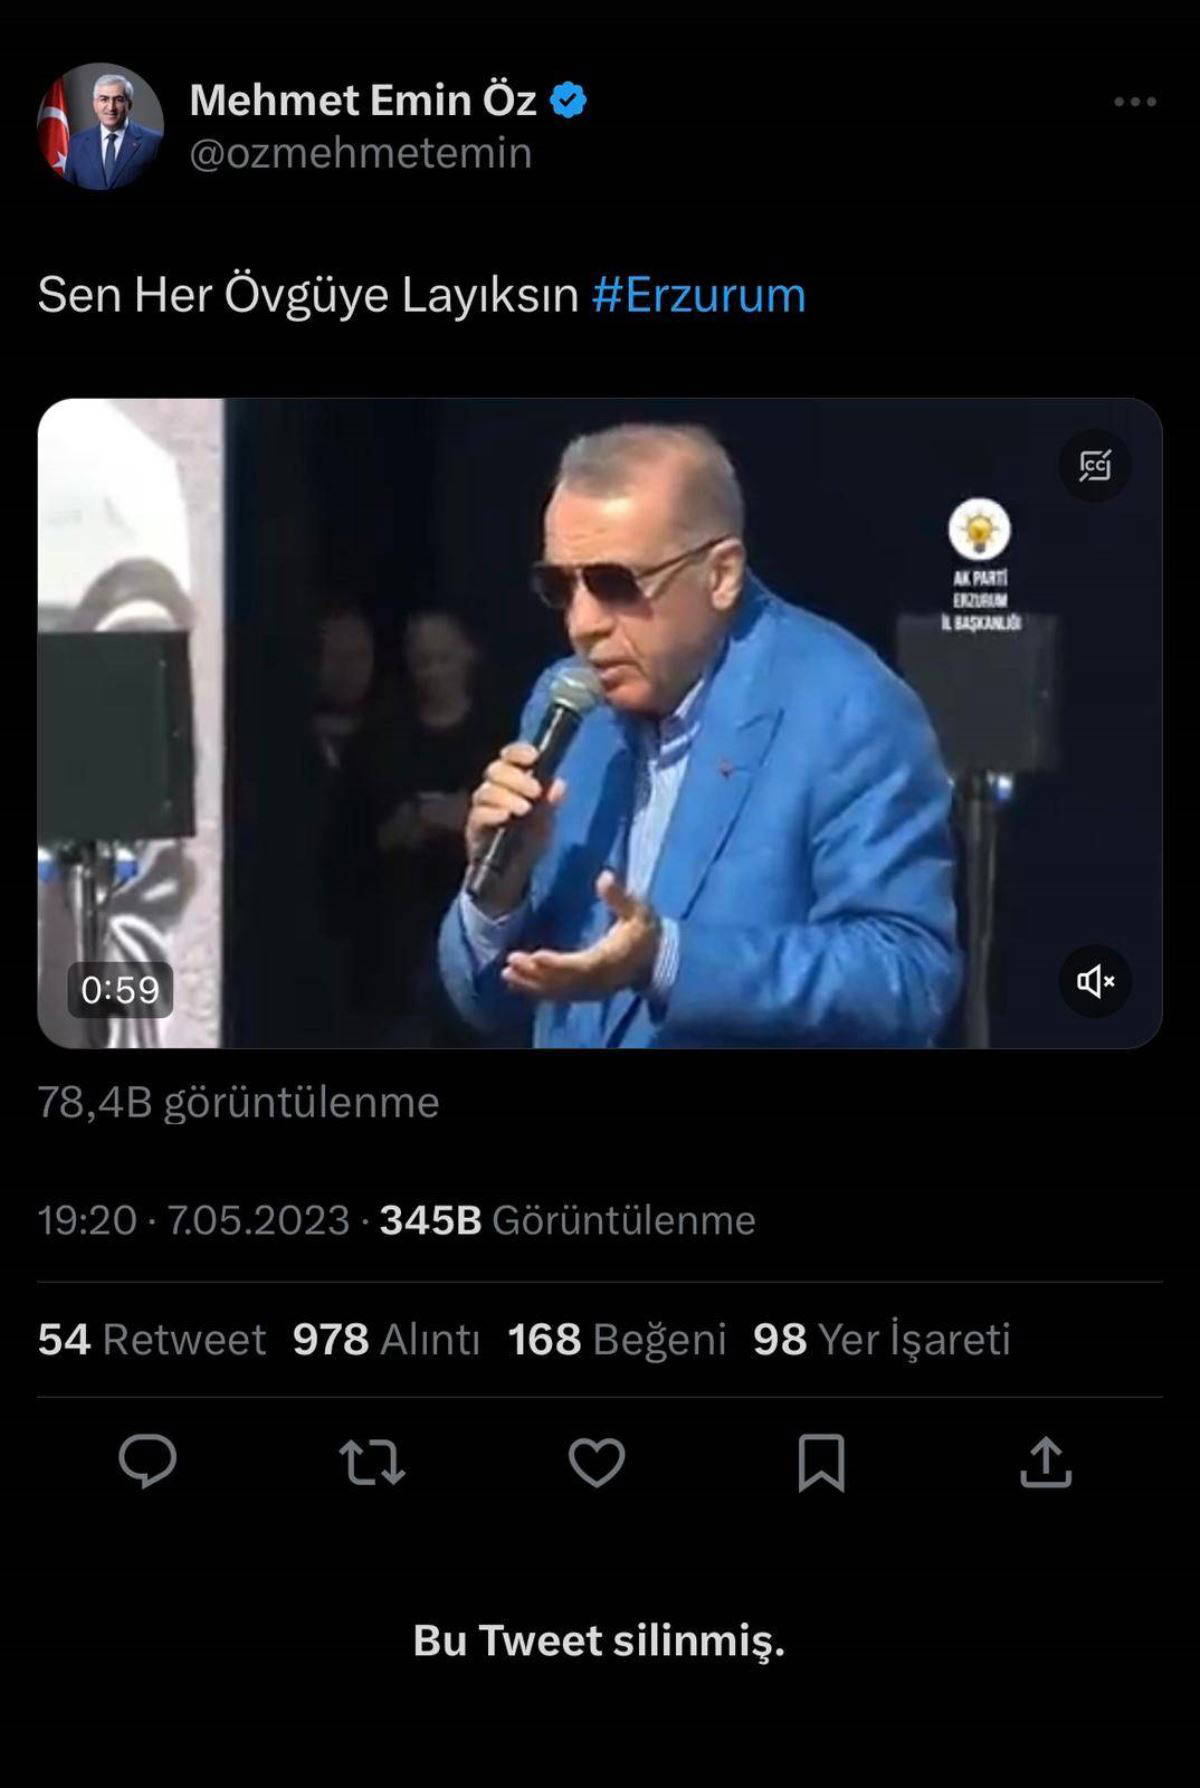Open the three-dot more options menu
1200x1788 pixels.
point(1134,102)
